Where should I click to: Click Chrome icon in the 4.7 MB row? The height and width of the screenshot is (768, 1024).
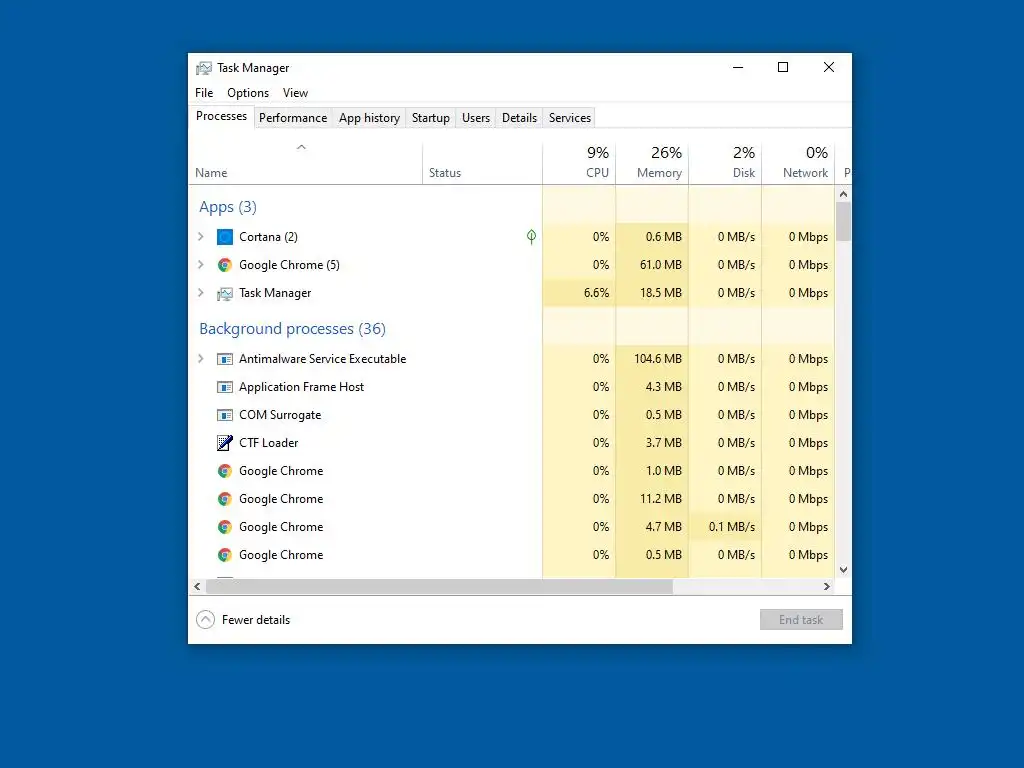pyautogui.click(x=225, y=527)
